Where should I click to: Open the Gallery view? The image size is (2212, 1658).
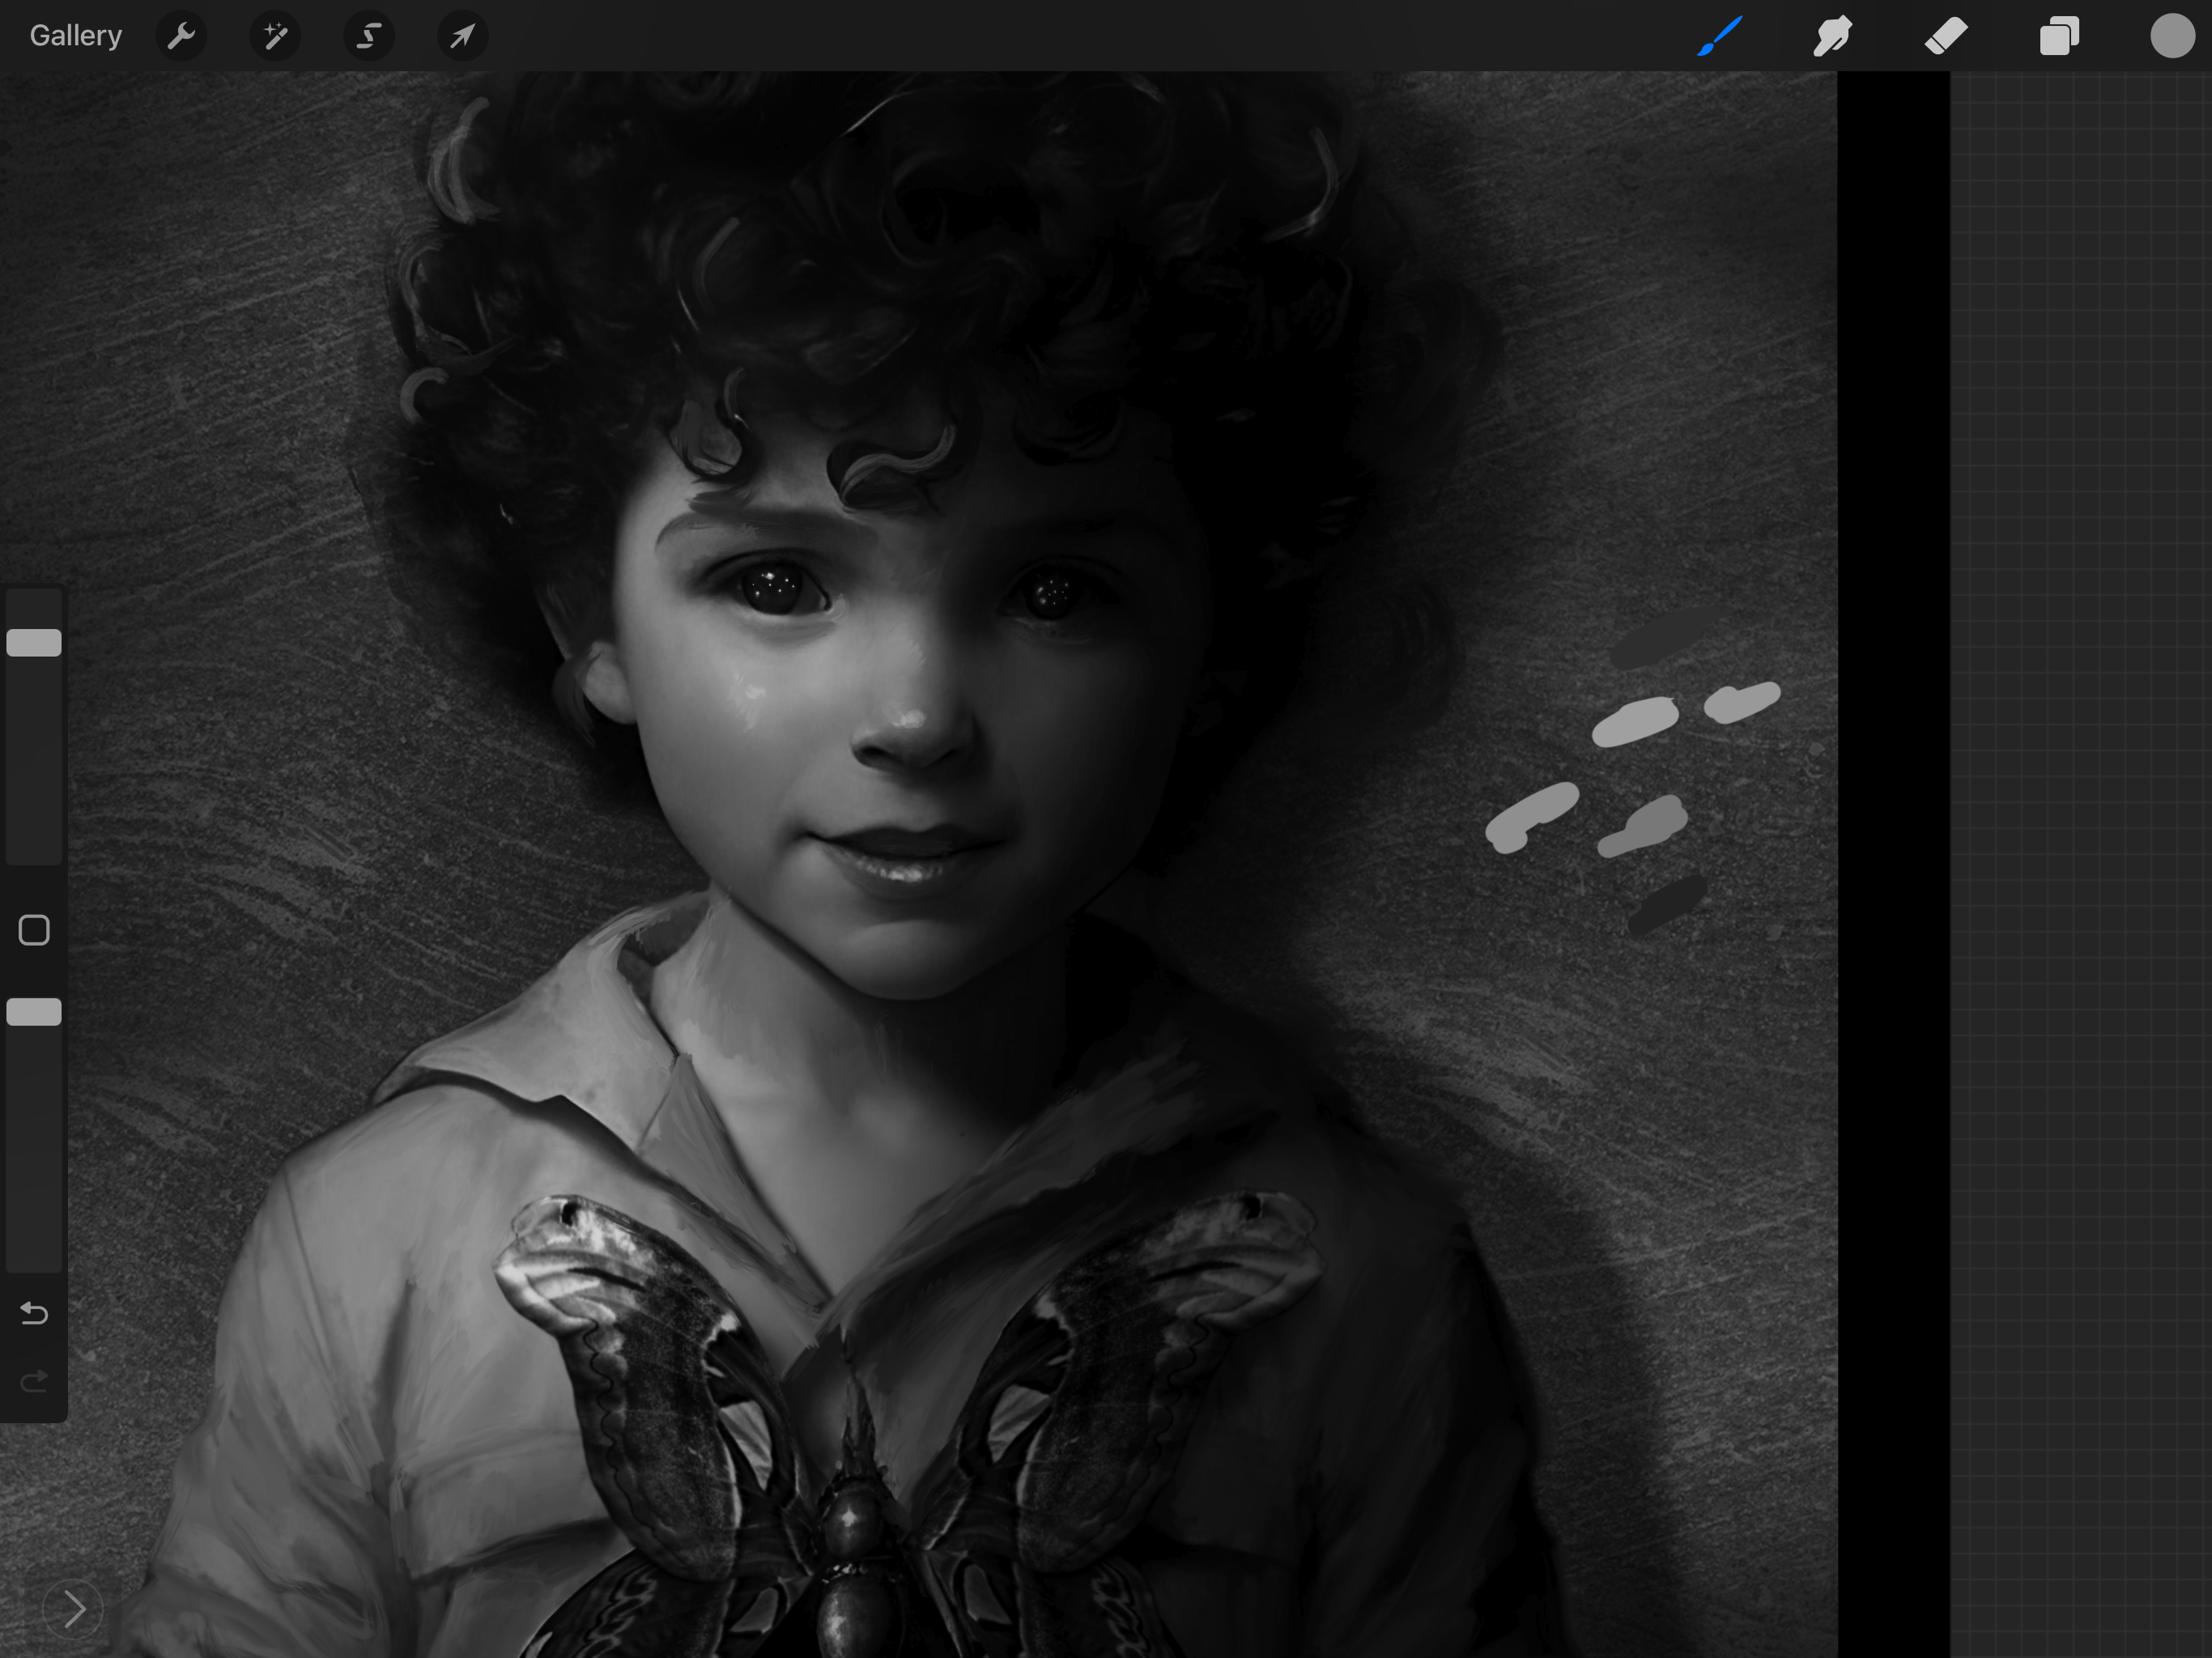click(76, 36)
